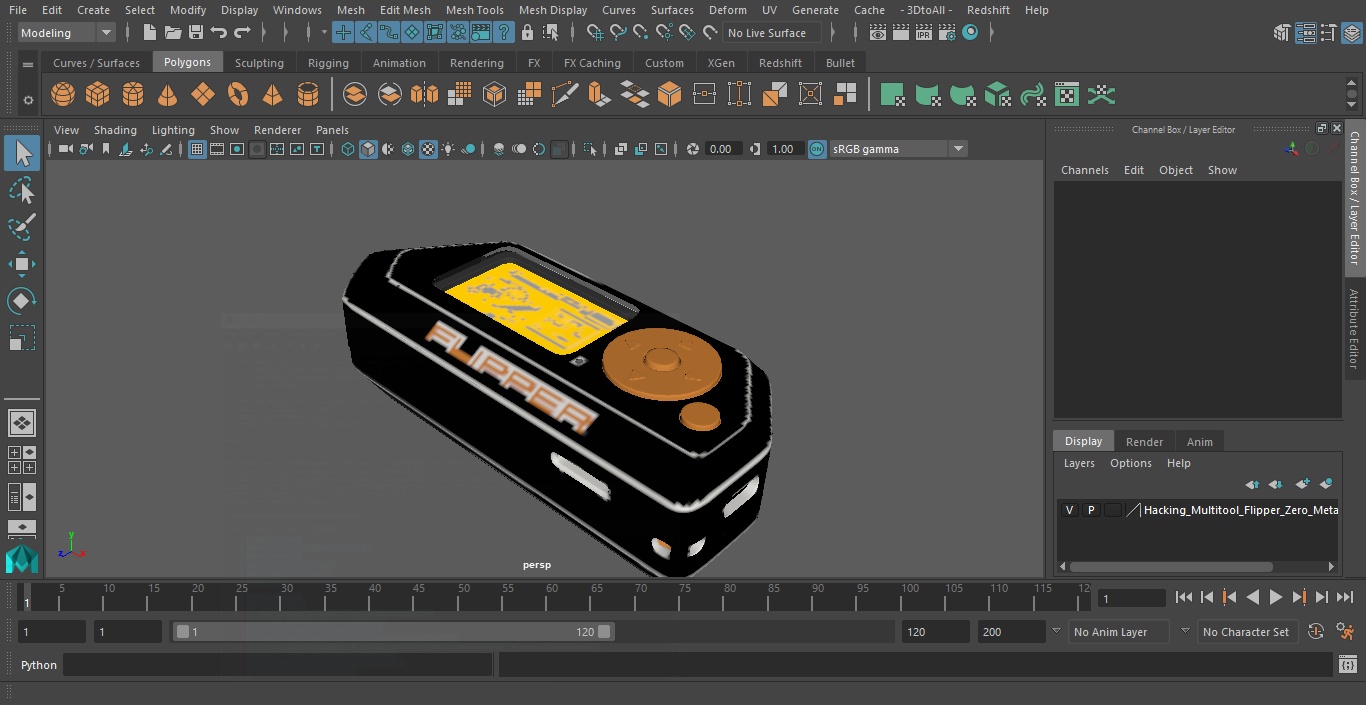Select the Rotate tool in the toolbox
The image size is (1366, 705).
coord(22,301)
